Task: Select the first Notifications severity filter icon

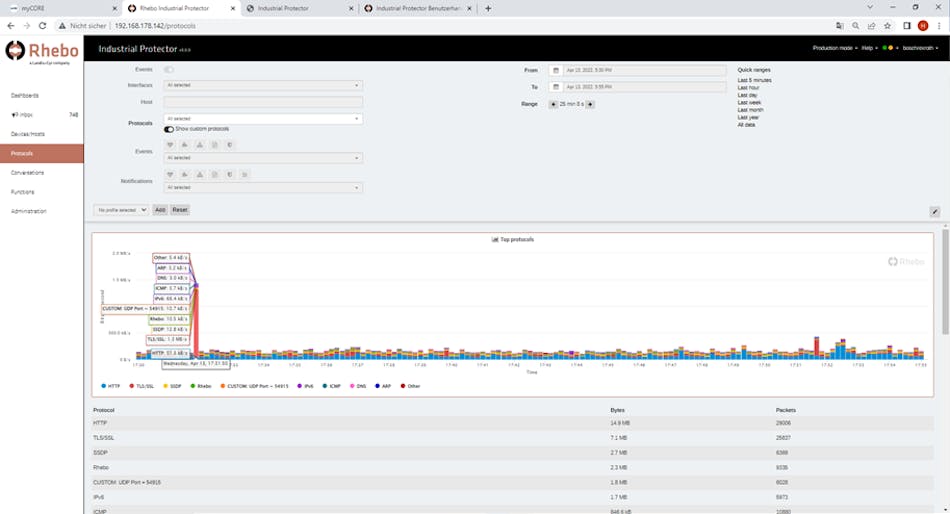Action: (x=170, y=175)
